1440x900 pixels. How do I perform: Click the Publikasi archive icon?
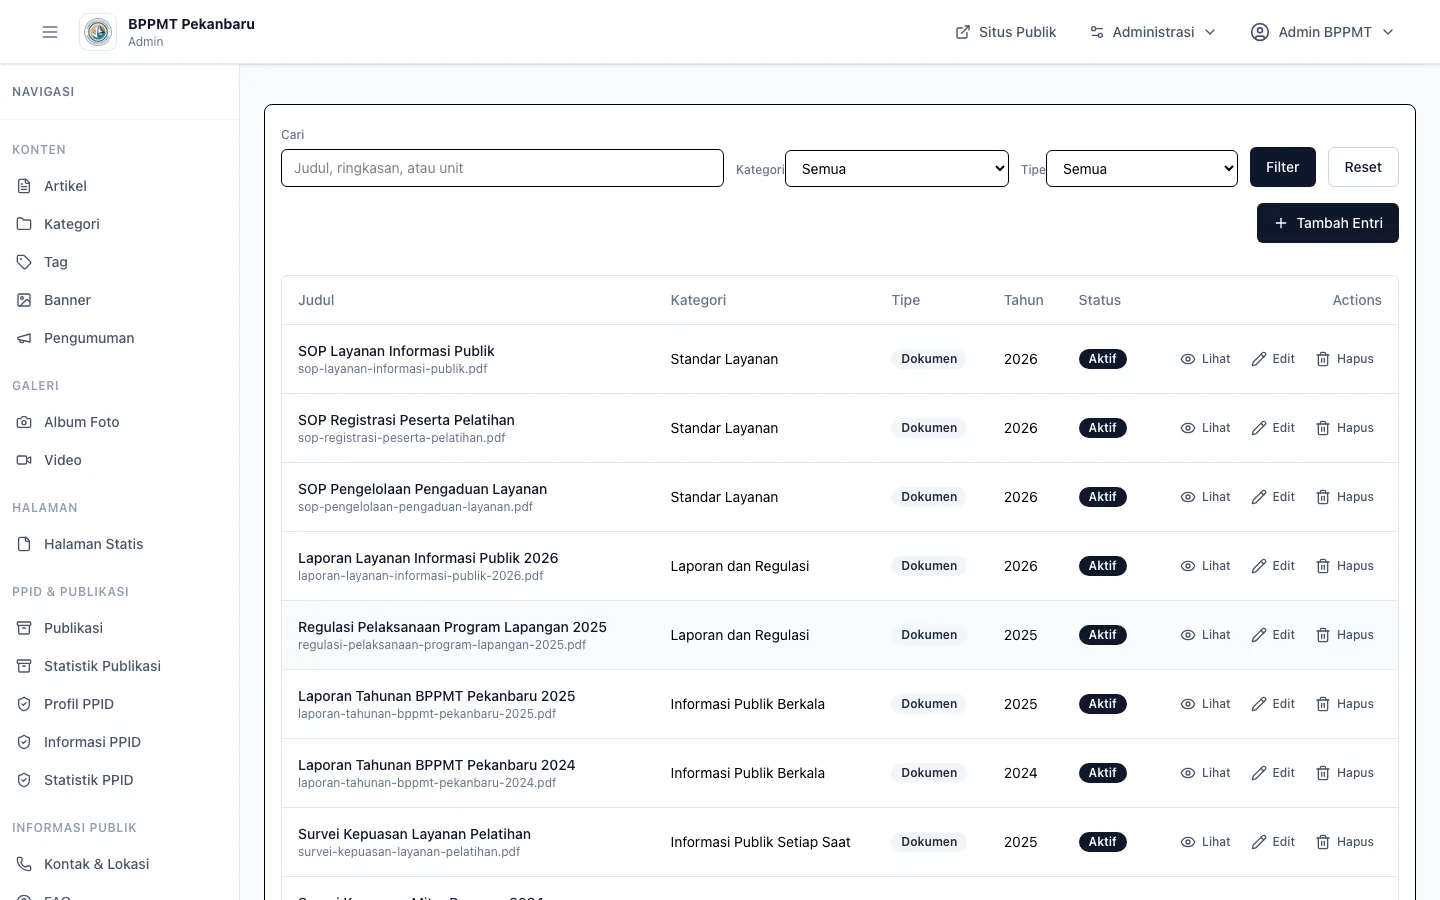tap(24, 628)
